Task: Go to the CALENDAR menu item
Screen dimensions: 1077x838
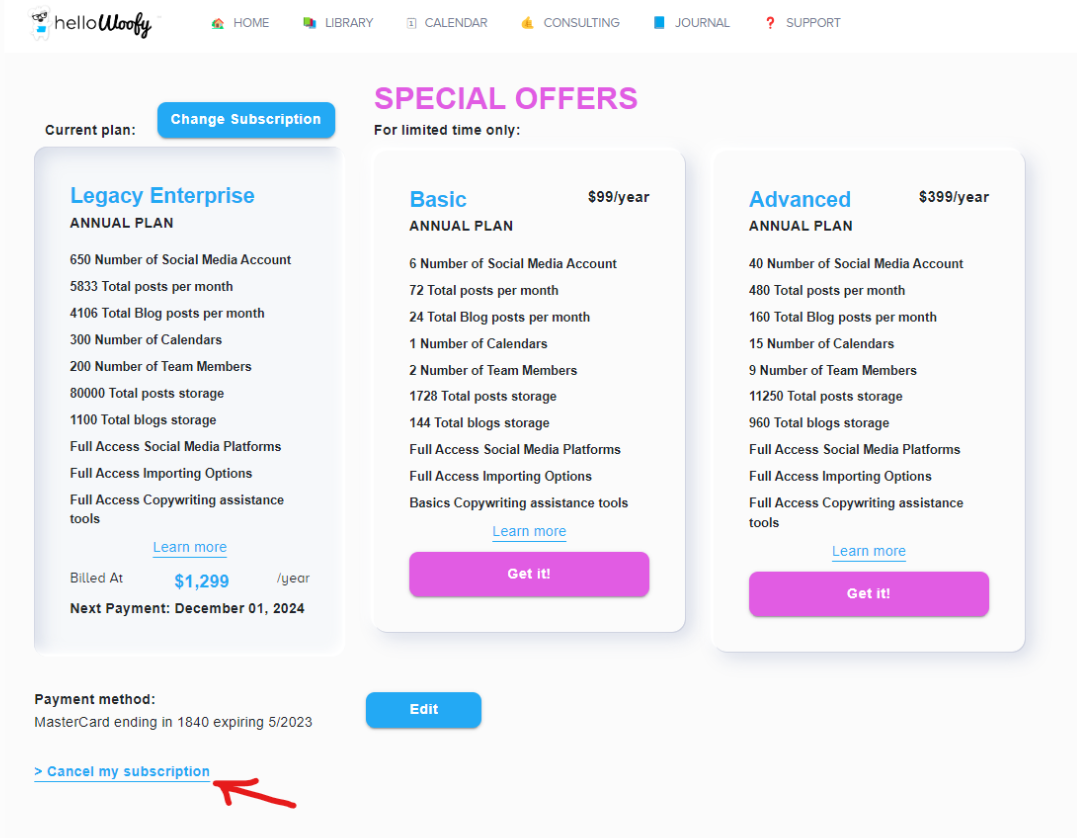Action: (x=456, y=23)
